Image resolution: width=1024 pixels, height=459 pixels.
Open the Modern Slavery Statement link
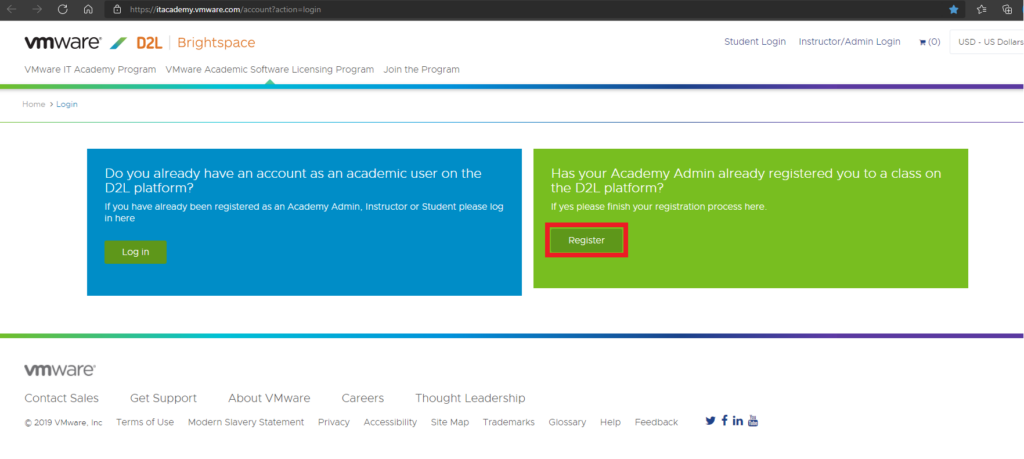pyautogui.click(x=246, y=422)
